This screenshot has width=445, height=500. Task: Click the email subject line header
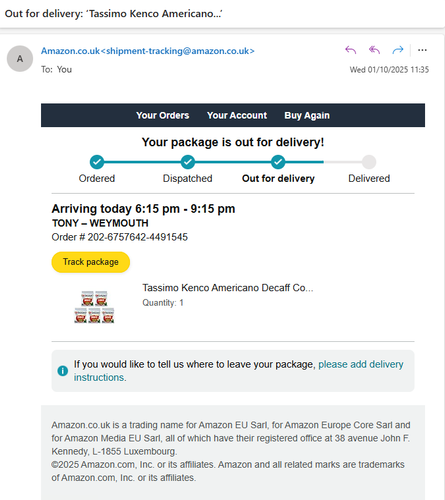click(114, 14)
